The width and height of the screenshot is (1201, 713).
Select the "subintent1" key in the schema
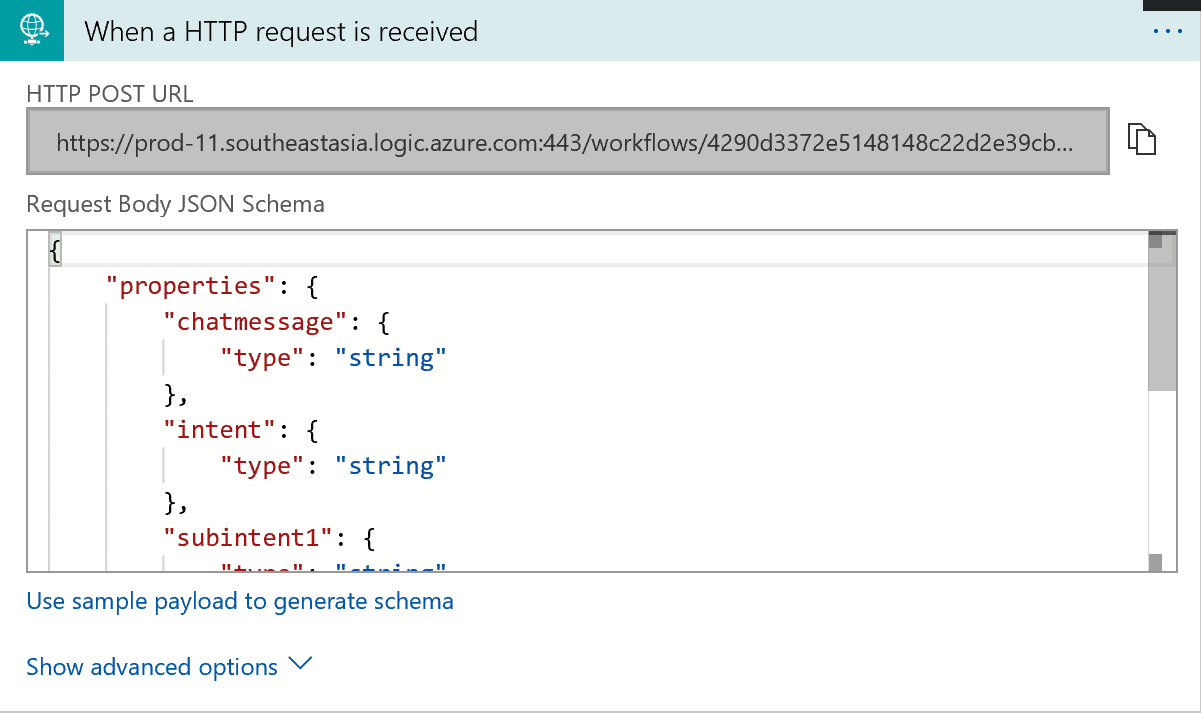[248, 537]
